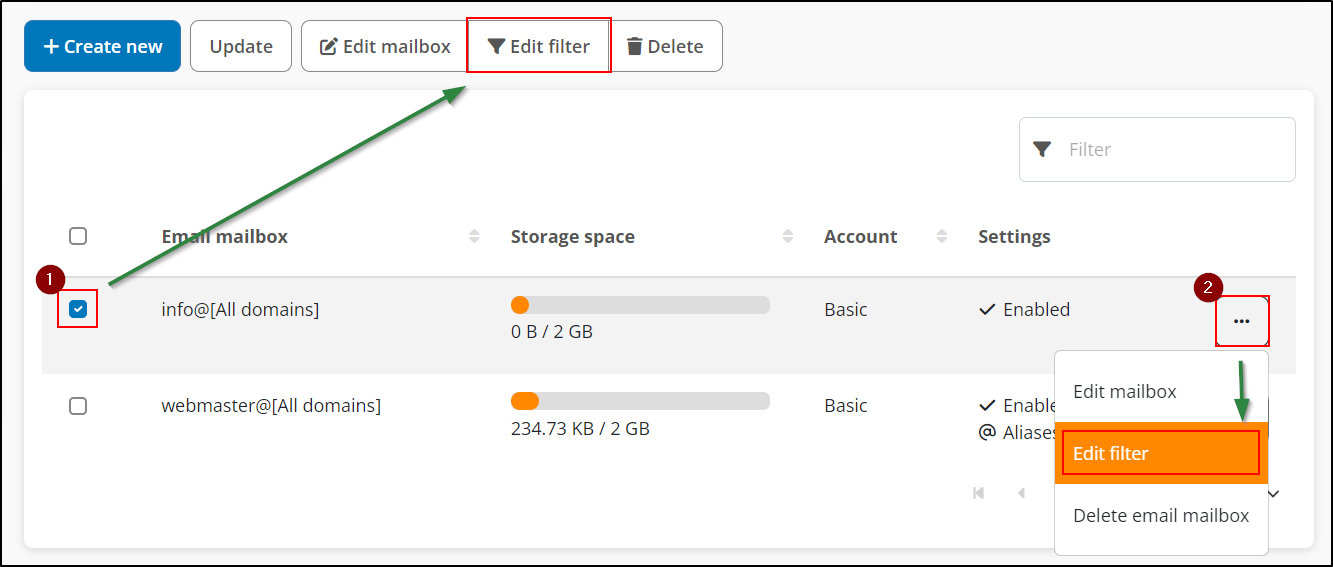
Task: Click the Delete trash button in toolbar
Action: pyautogui.click(x=665, y=46)
